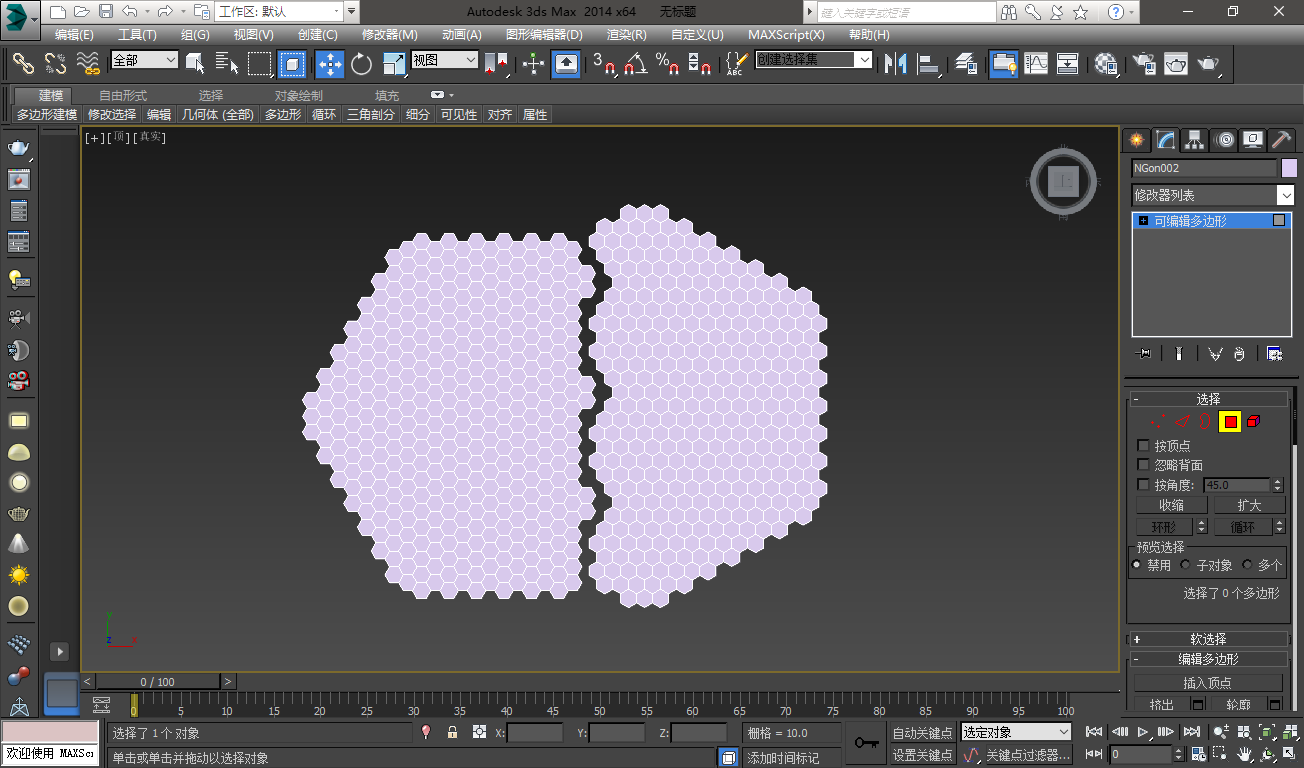Open the 渲染(R) menu
Image resolution: width=1304 pixels, height=768 pixels.
point(626,34)
